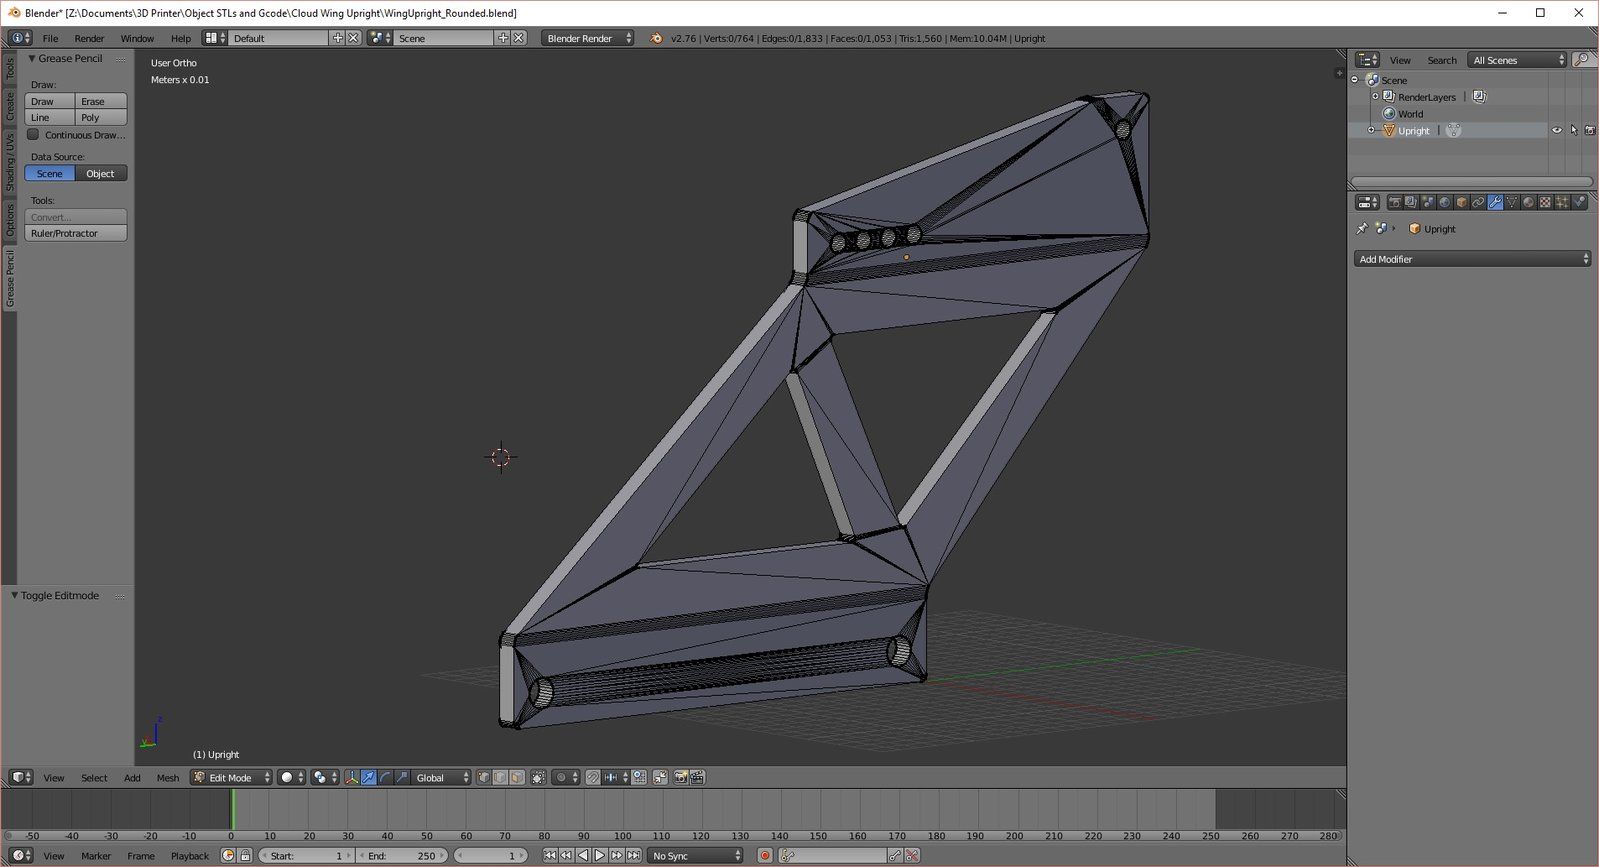Click the pin icon in properties panel
This screenshot has height=867, width=1599.
tap(1362, 228)
